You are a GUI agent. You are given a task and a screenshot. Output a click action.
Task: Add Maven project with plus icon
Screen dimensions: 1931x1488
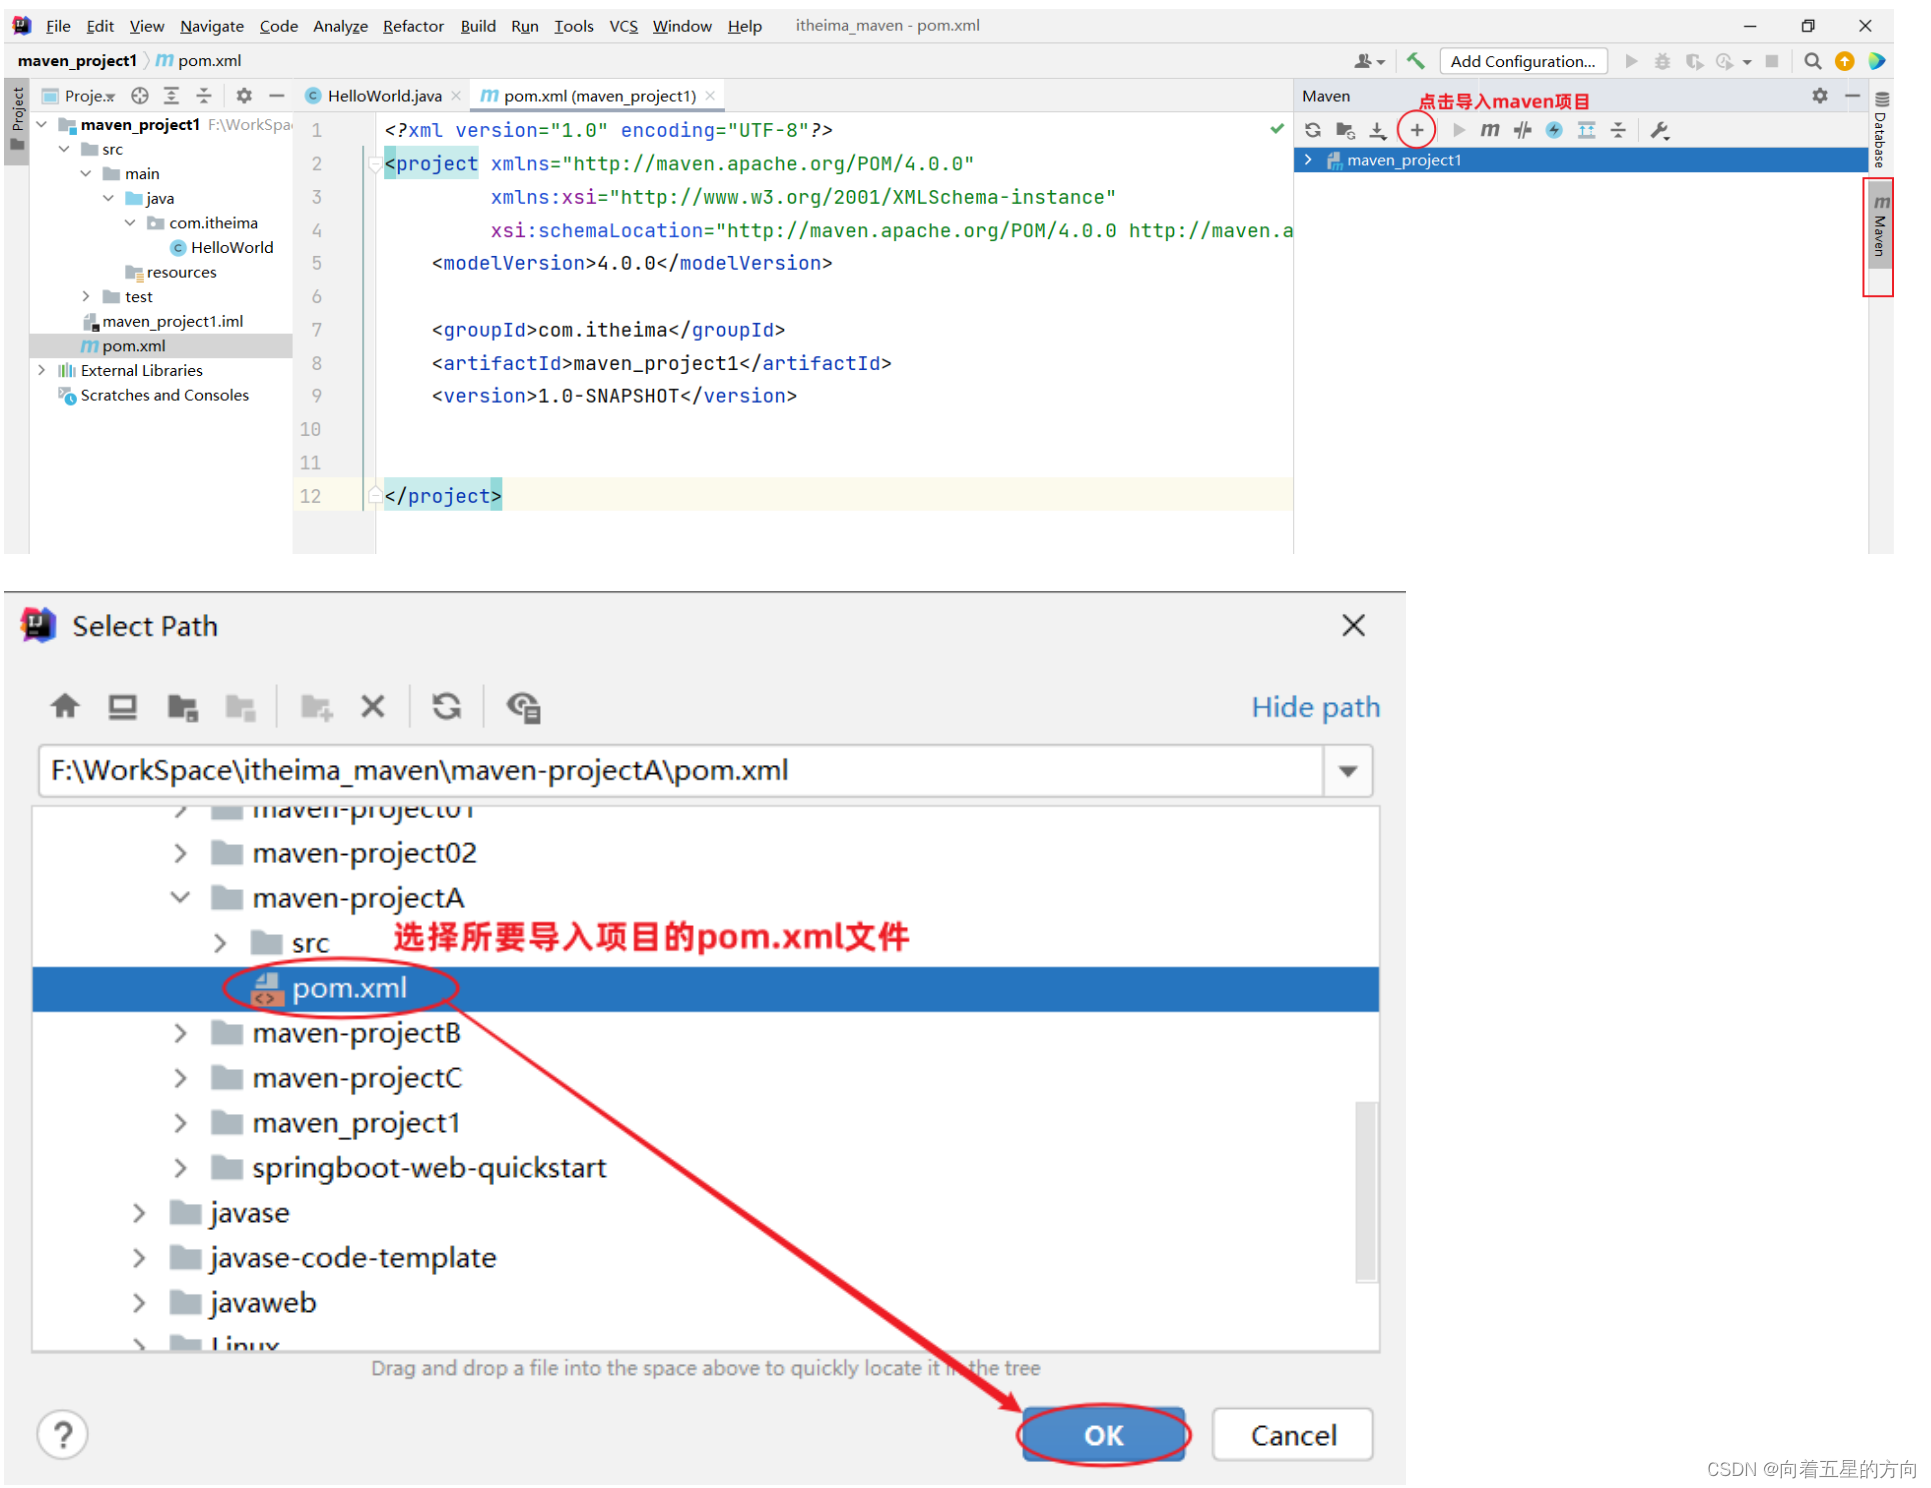[x=1416, y=130]
